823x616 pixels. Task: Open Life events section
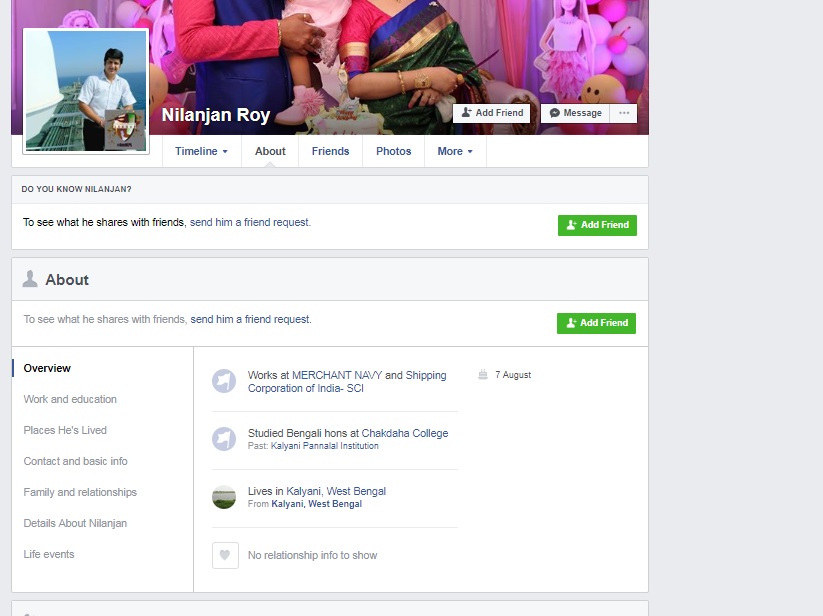pos(49,554)
